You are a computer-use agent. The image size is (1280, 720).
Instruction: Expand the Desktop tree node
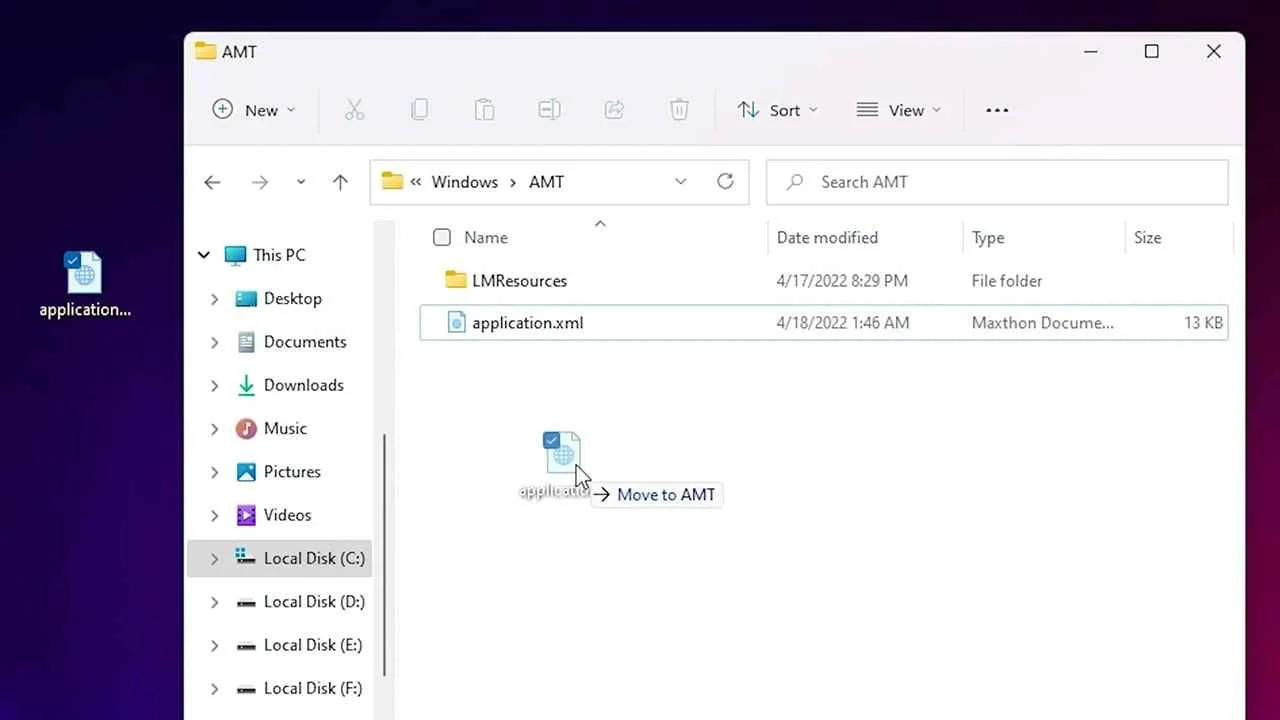tap(214, 299)
